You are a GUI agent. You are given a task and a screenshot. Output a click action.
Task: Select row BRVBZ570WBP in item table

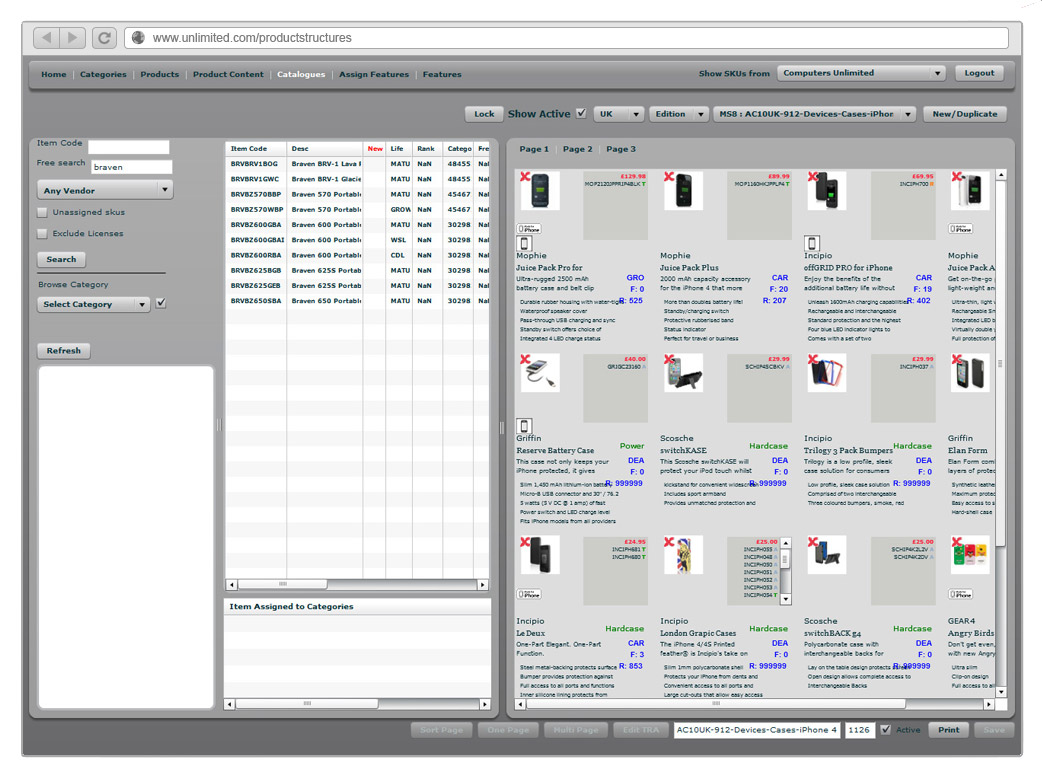click(358, 209)
